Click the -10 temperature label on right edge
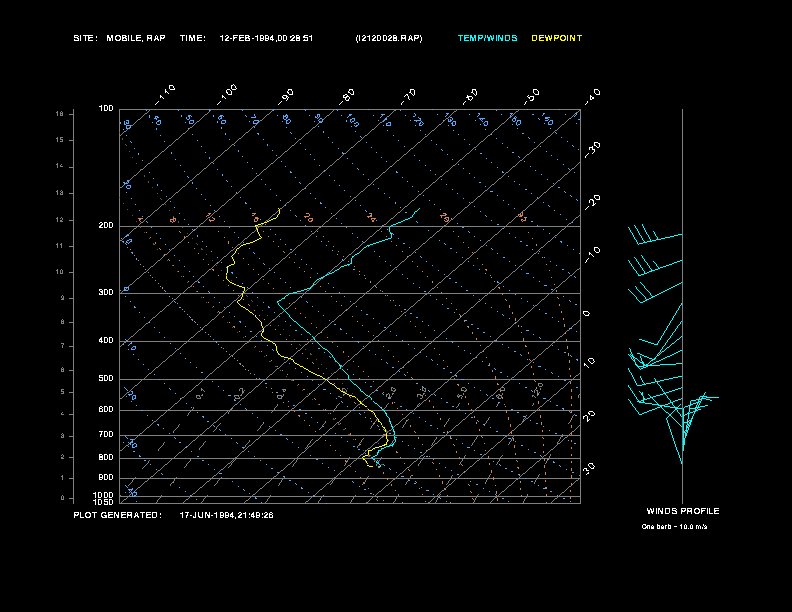Viewport: 792px width, 612px height. 592,255
